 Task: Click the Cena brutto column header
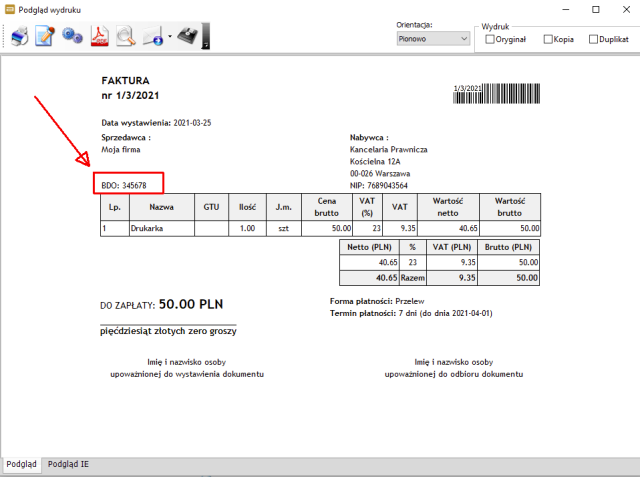[327, 207]
